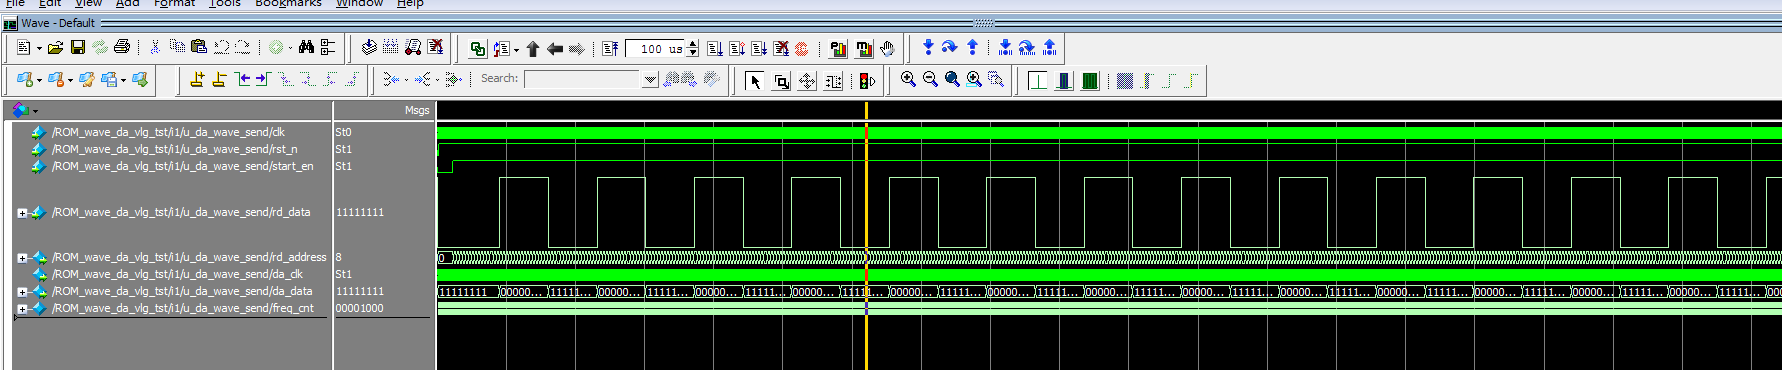This screenshot has height=370, width=1782.
Task: Click the Step Into blue arrow
Action: click(x=928, y=47)
